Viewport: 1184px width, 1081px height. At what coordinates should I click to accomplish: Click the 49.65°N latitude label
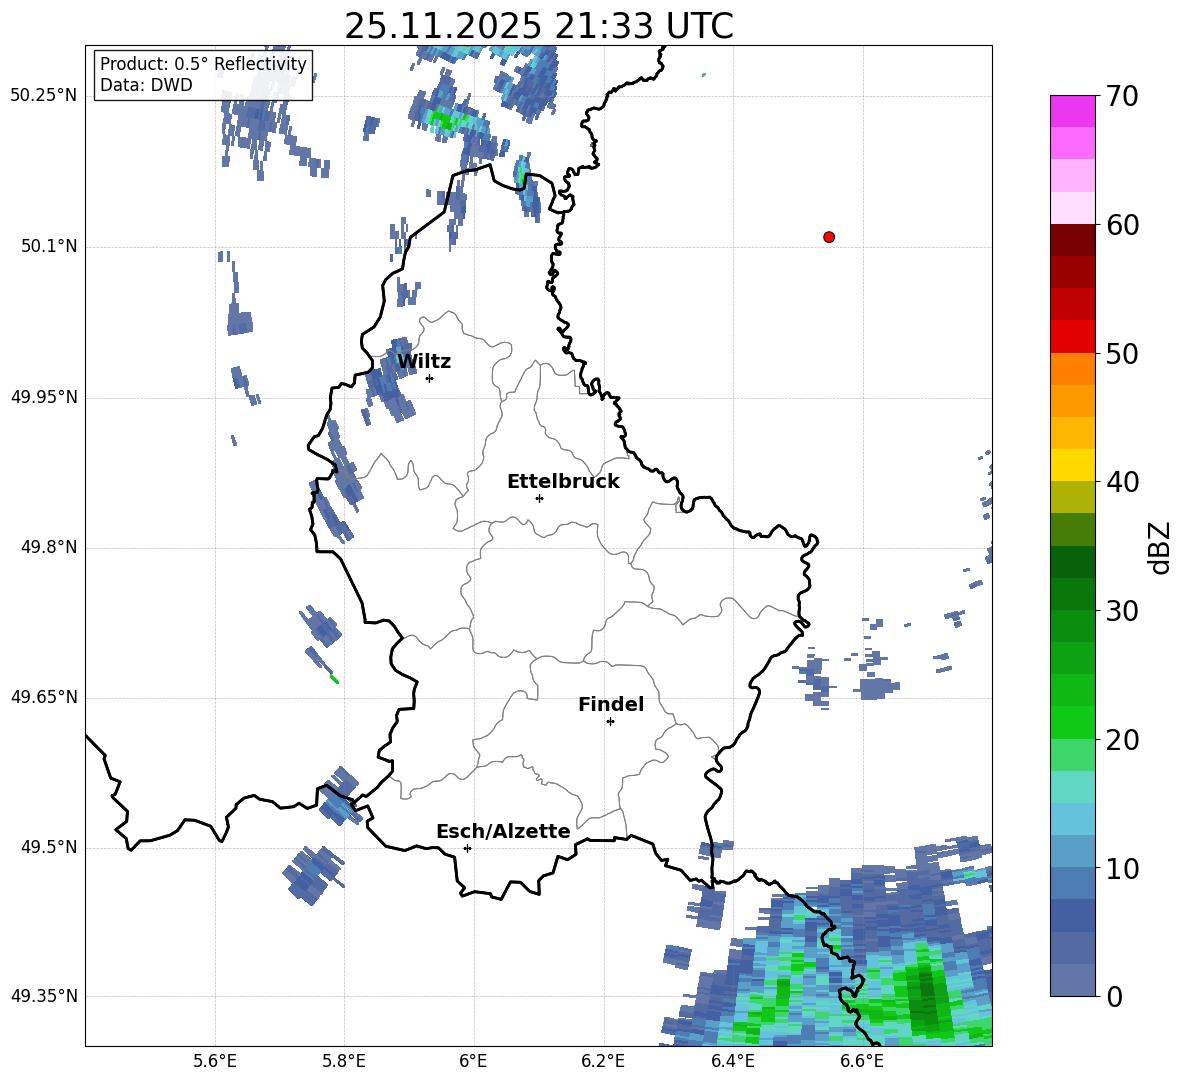44,697
